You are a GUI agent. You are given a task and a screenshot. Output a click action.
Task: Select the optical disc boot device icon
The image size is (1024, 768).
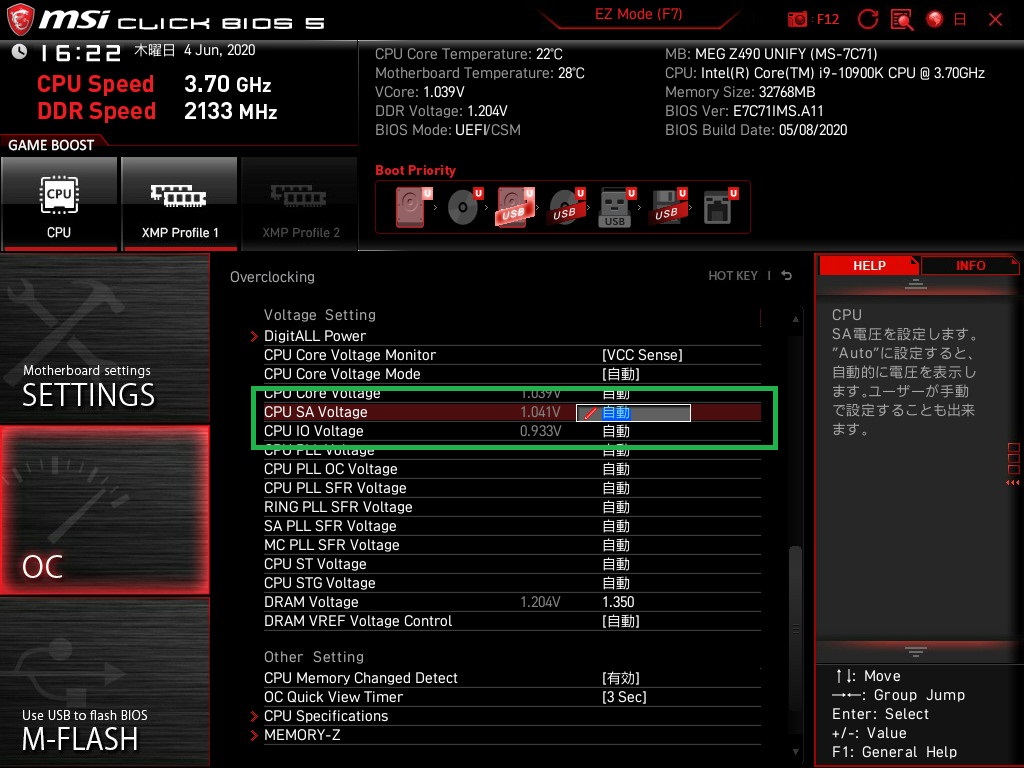[464, 207]
